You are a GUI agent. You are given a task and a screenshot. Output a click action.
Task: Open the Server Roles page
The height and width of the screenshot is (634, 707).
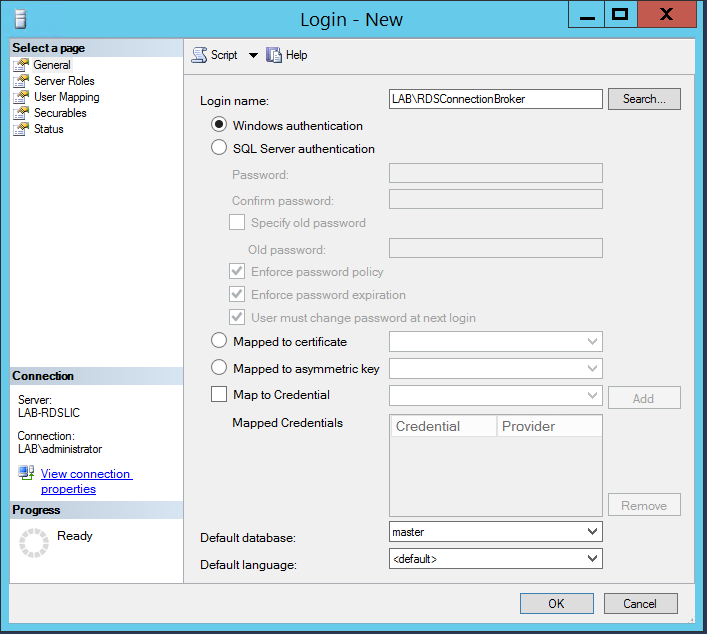pyautogui.click(x=64, y=81)
